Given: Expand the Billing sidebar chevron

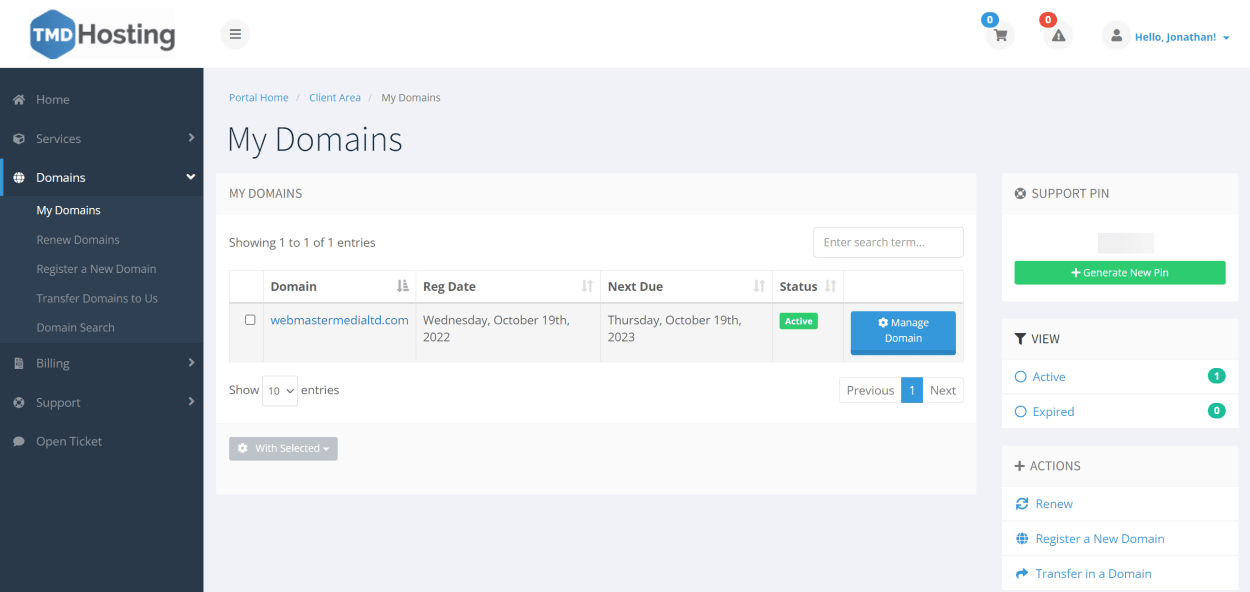Looking at the screenshot, I should click(191, 363).
